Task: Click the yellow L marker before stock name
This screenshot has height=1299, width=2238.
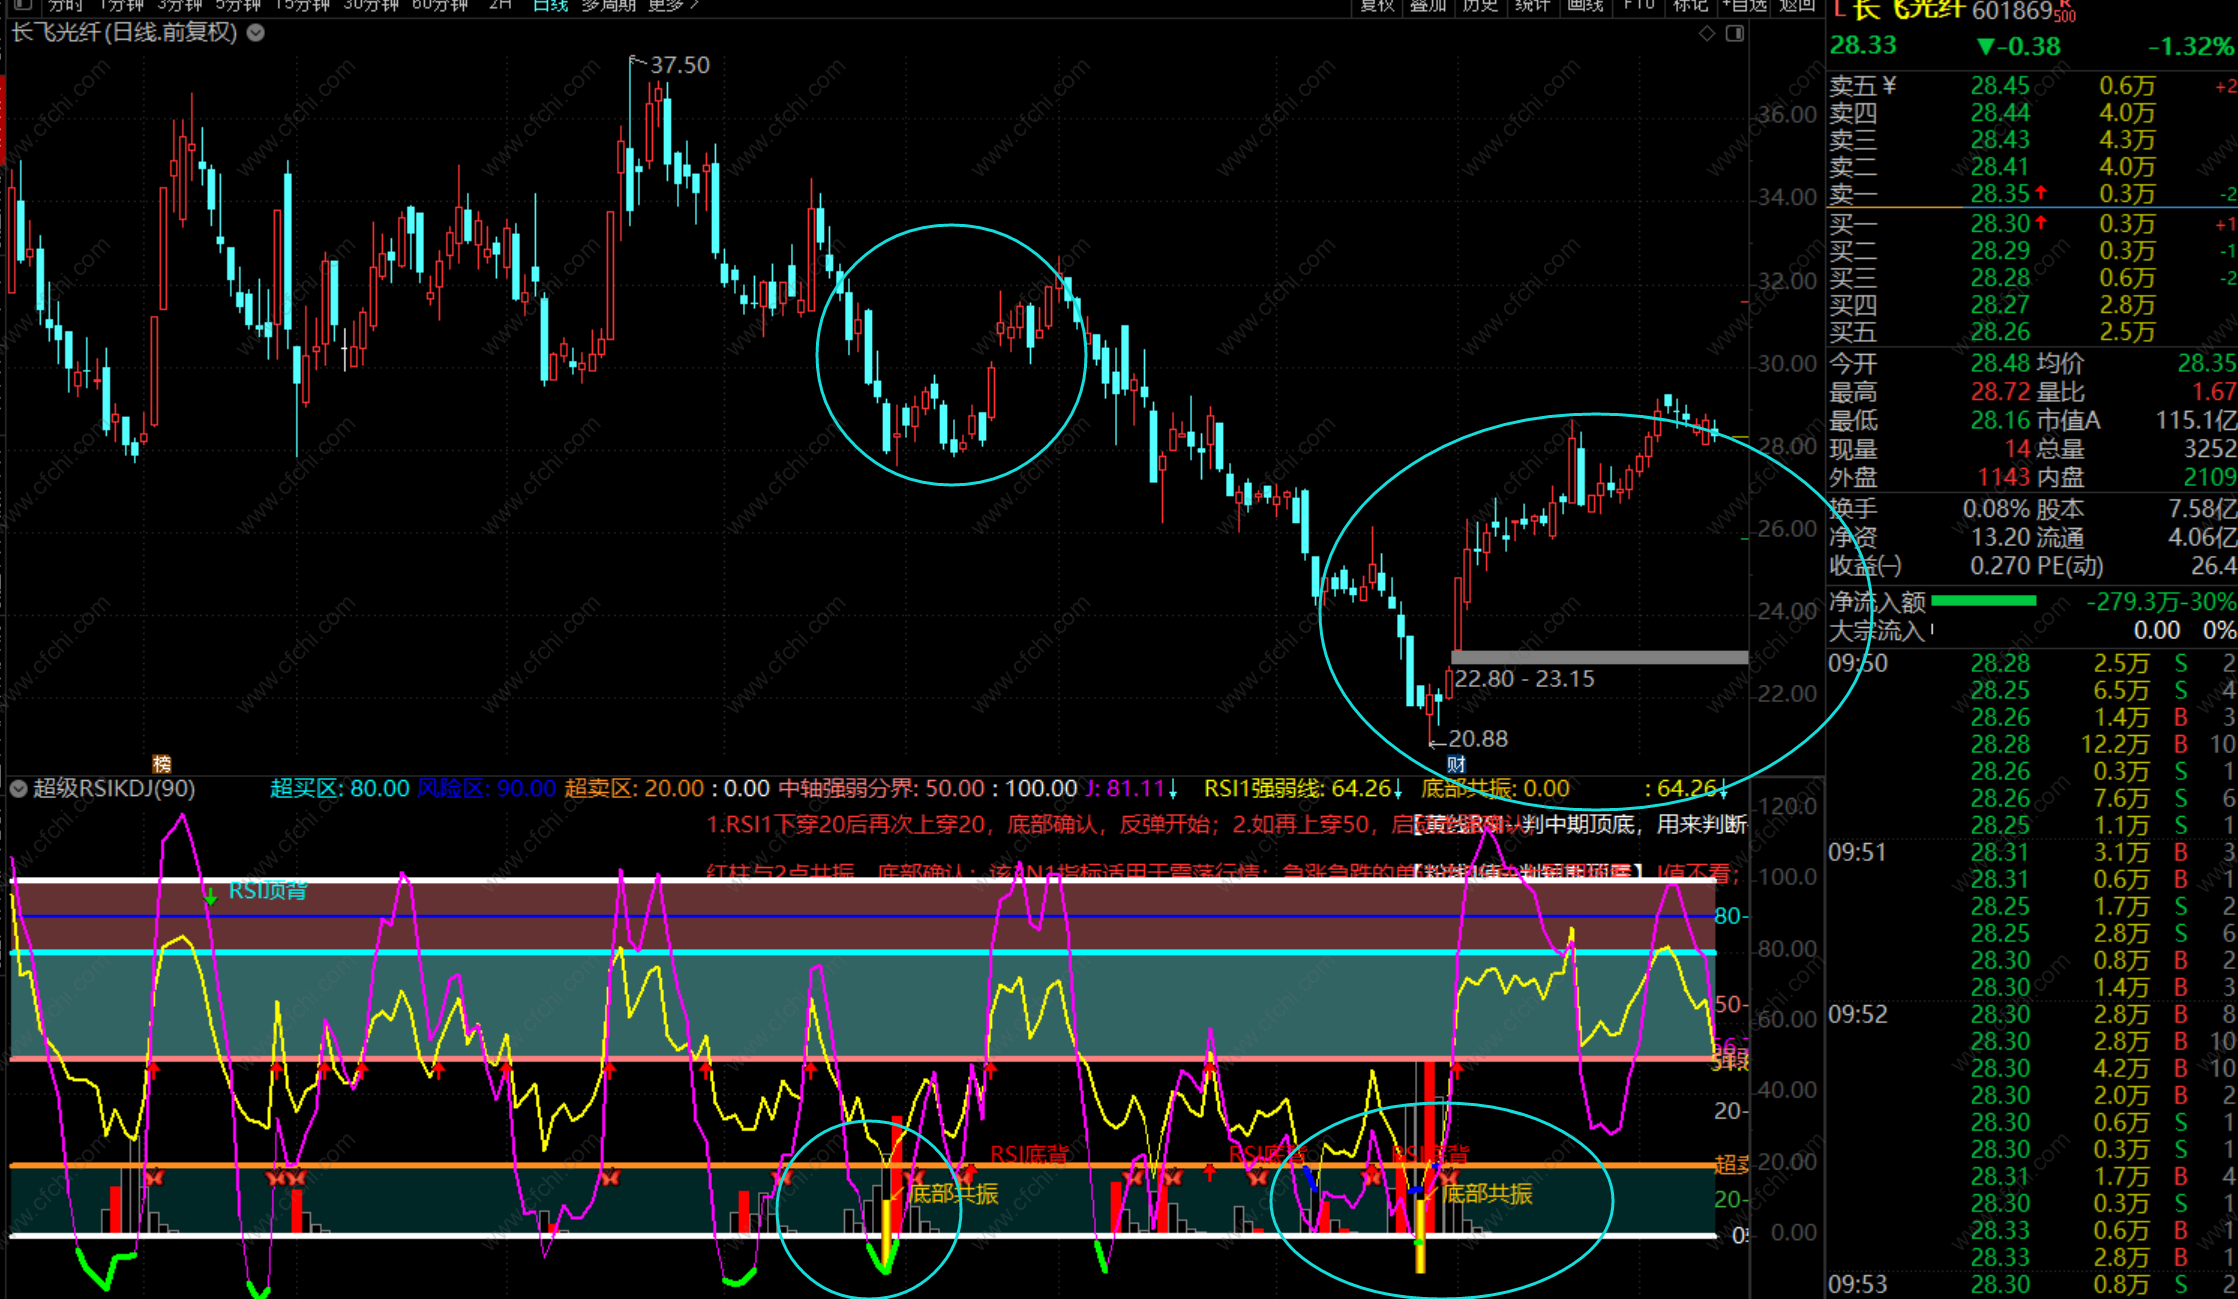Action: click(x=1838, y=10)
